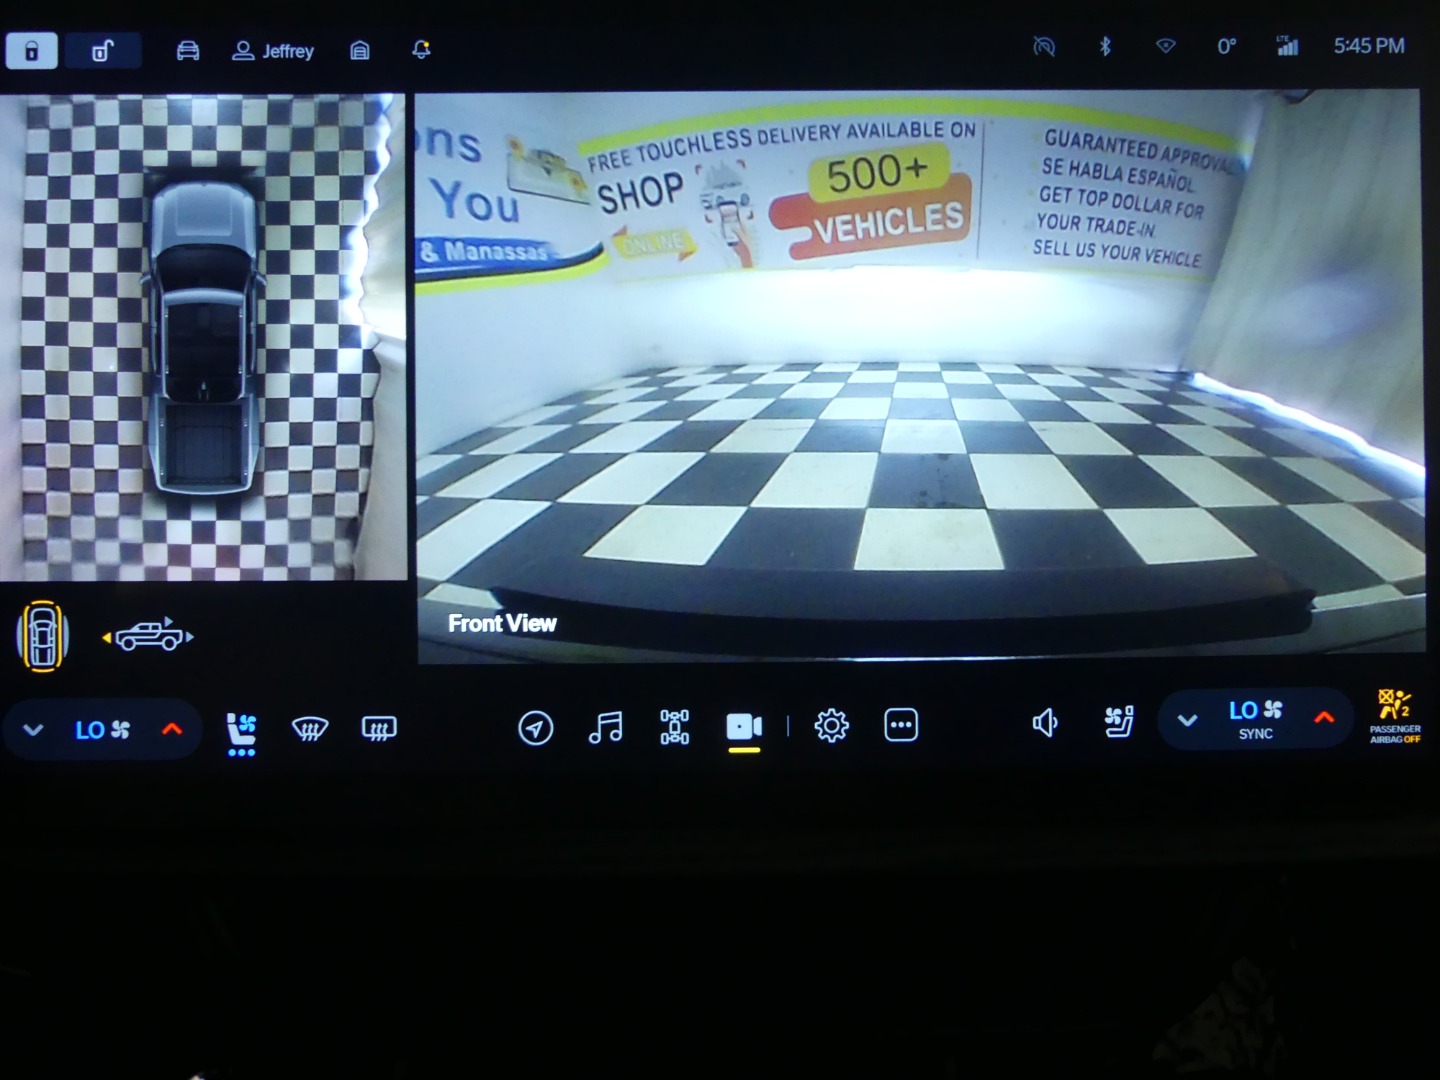
Task: Open the garage door opener icon
Action: (360, 50)
